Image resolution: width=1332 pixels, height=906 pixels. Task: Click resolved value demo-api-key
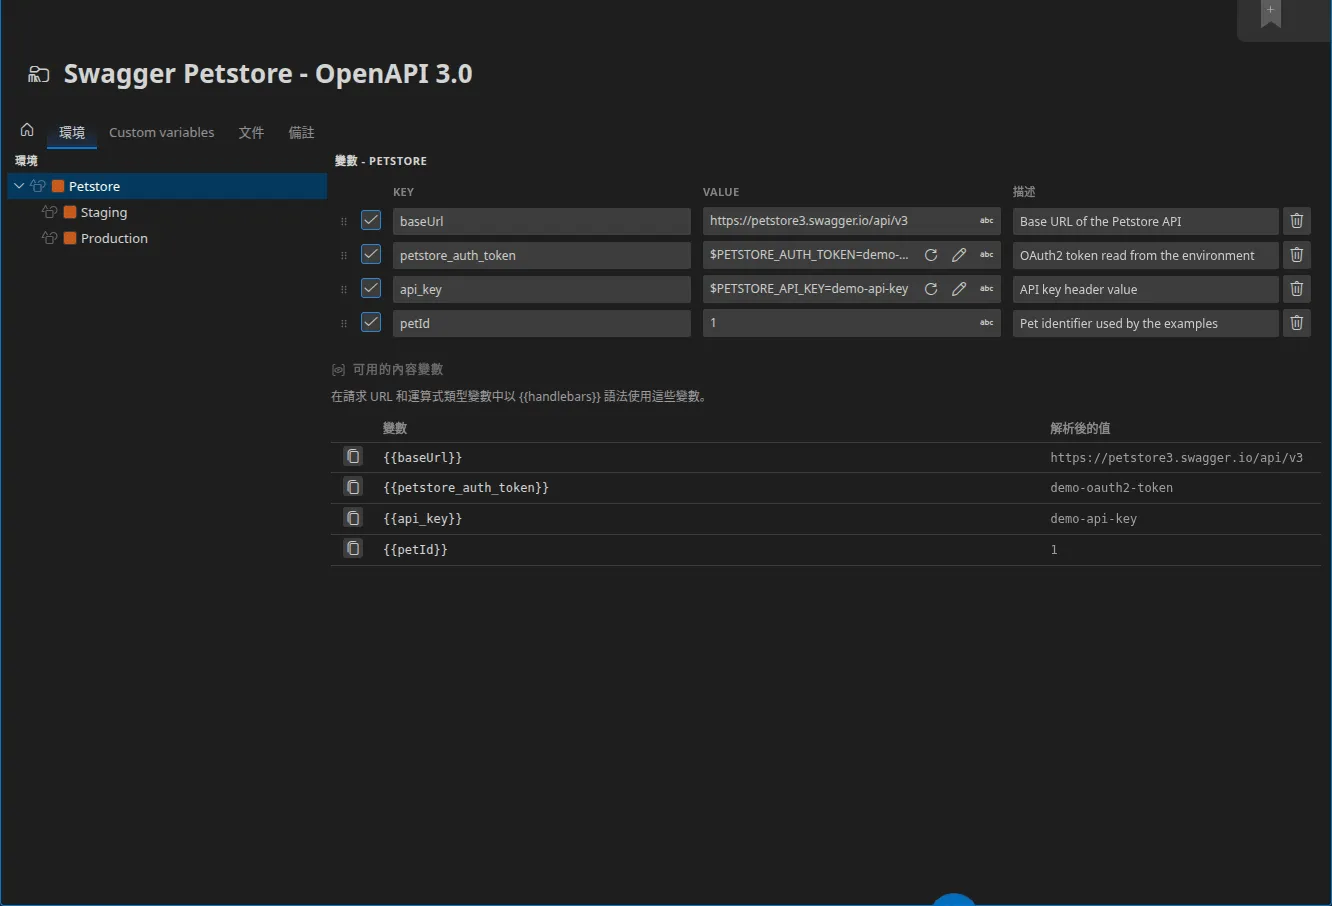[1093, 519]
